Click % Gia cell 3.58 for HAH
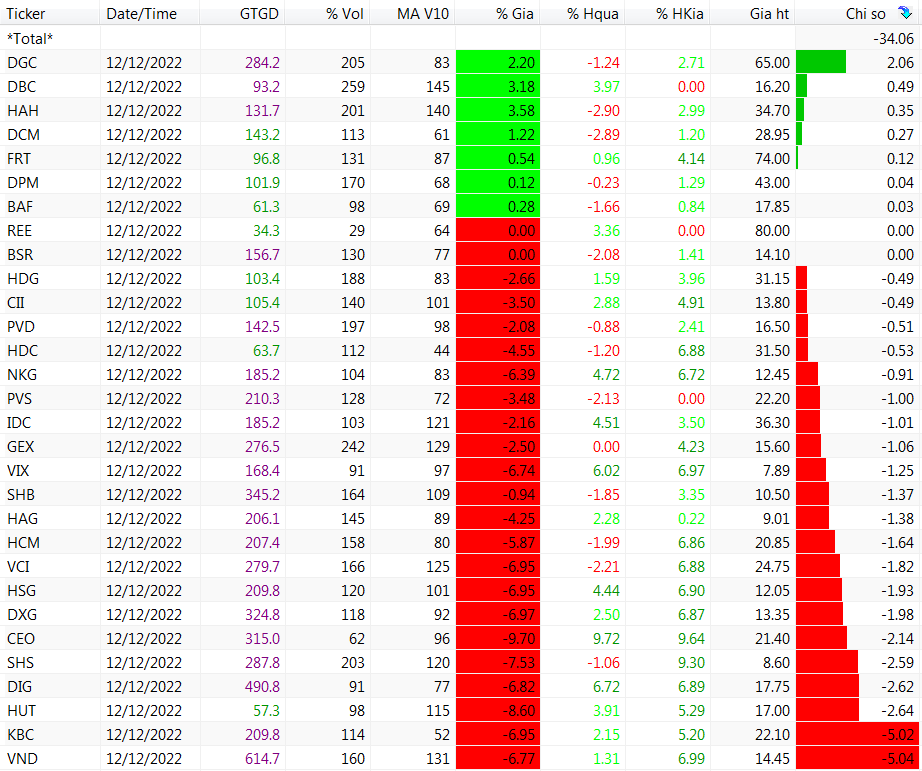Viewport: 922px width, 771px height. (498, 111)
